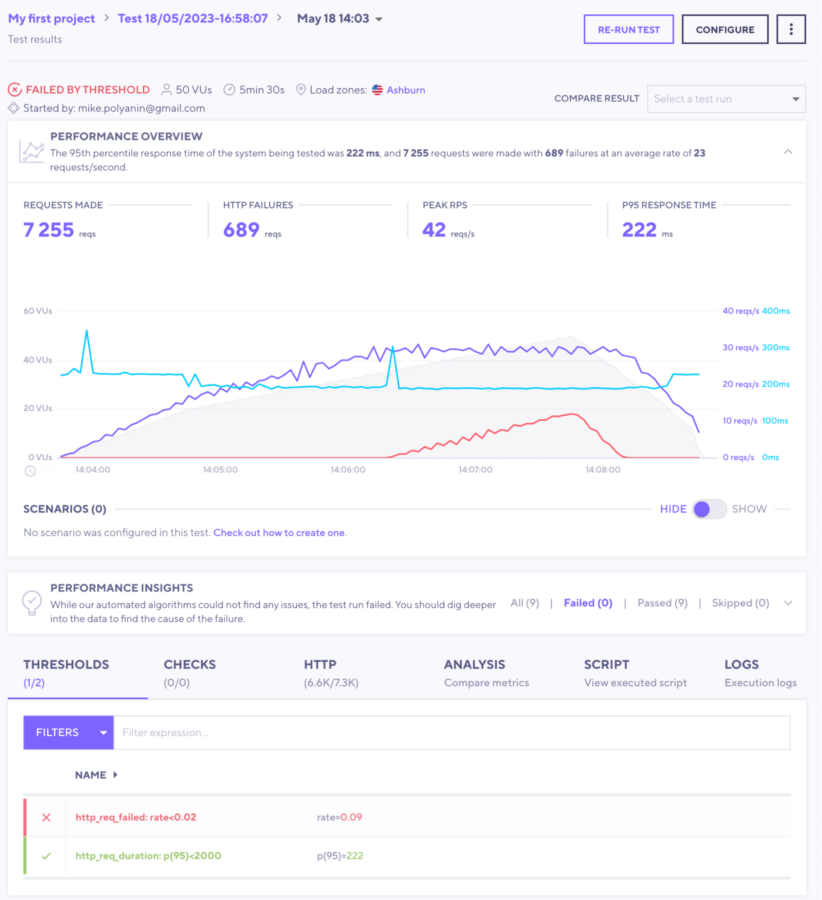Click the performance overview chart icon
822x900 pixels.
pos(33,151)
